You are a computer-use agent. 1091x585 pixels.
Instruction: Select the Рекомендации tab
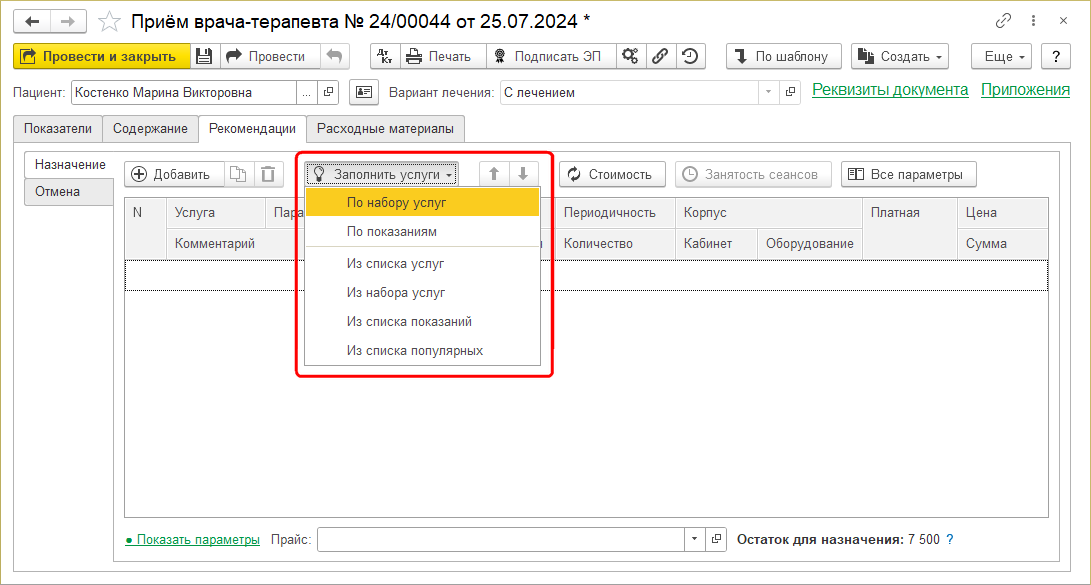(x=253, y=129)
